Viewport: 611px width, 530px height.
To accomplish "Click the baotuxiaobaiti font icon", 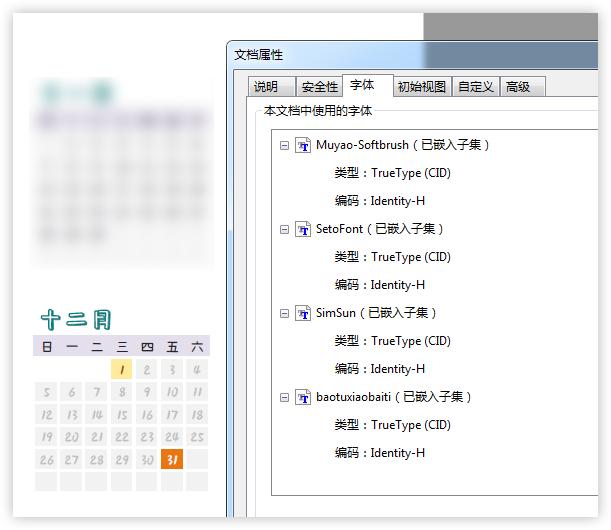I will point(303,398).
